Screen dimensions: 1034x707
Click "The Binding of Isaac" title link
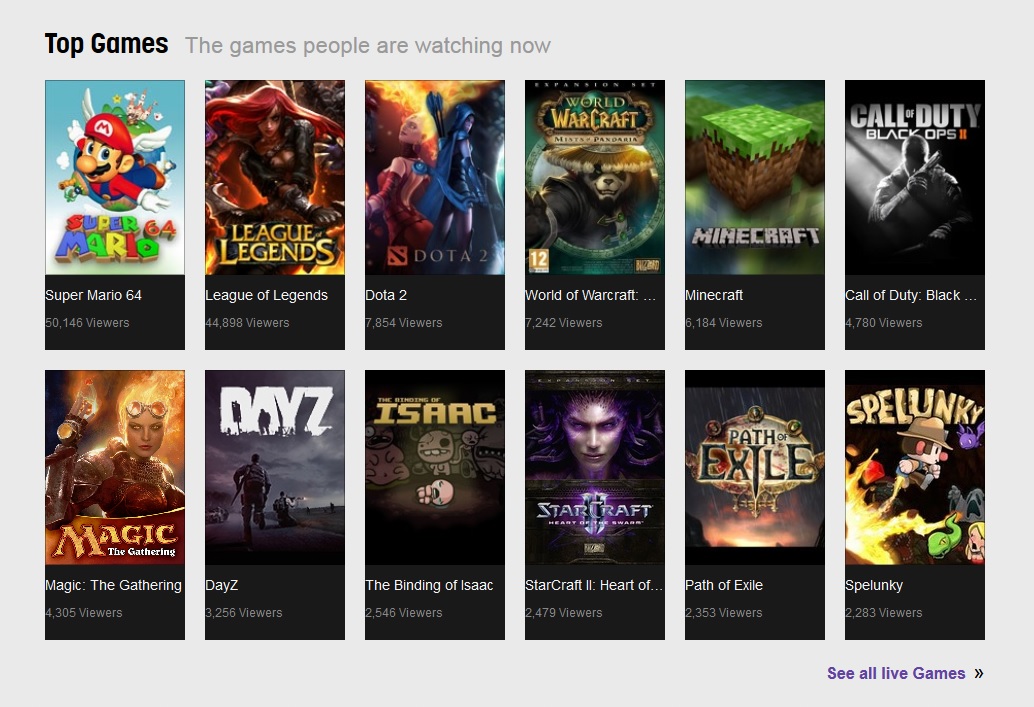(x=429, y=585)
